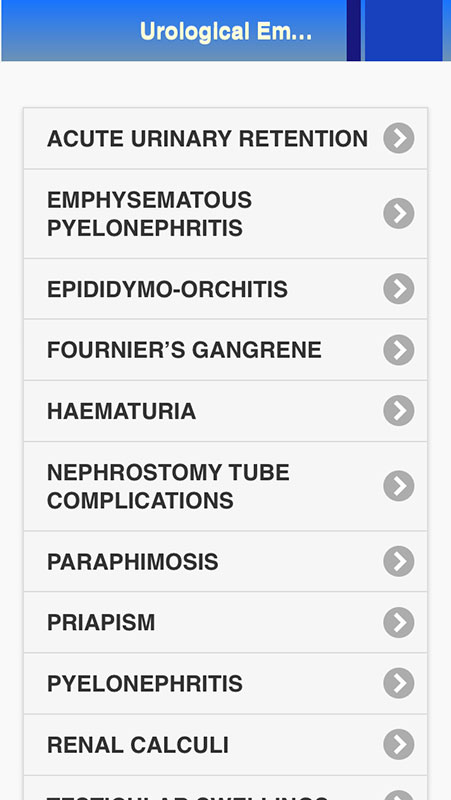The image size is (451, 800).
Task: Open arrow icon for Nephrostomy Tube Complications
Action: (x=398, y=486)
